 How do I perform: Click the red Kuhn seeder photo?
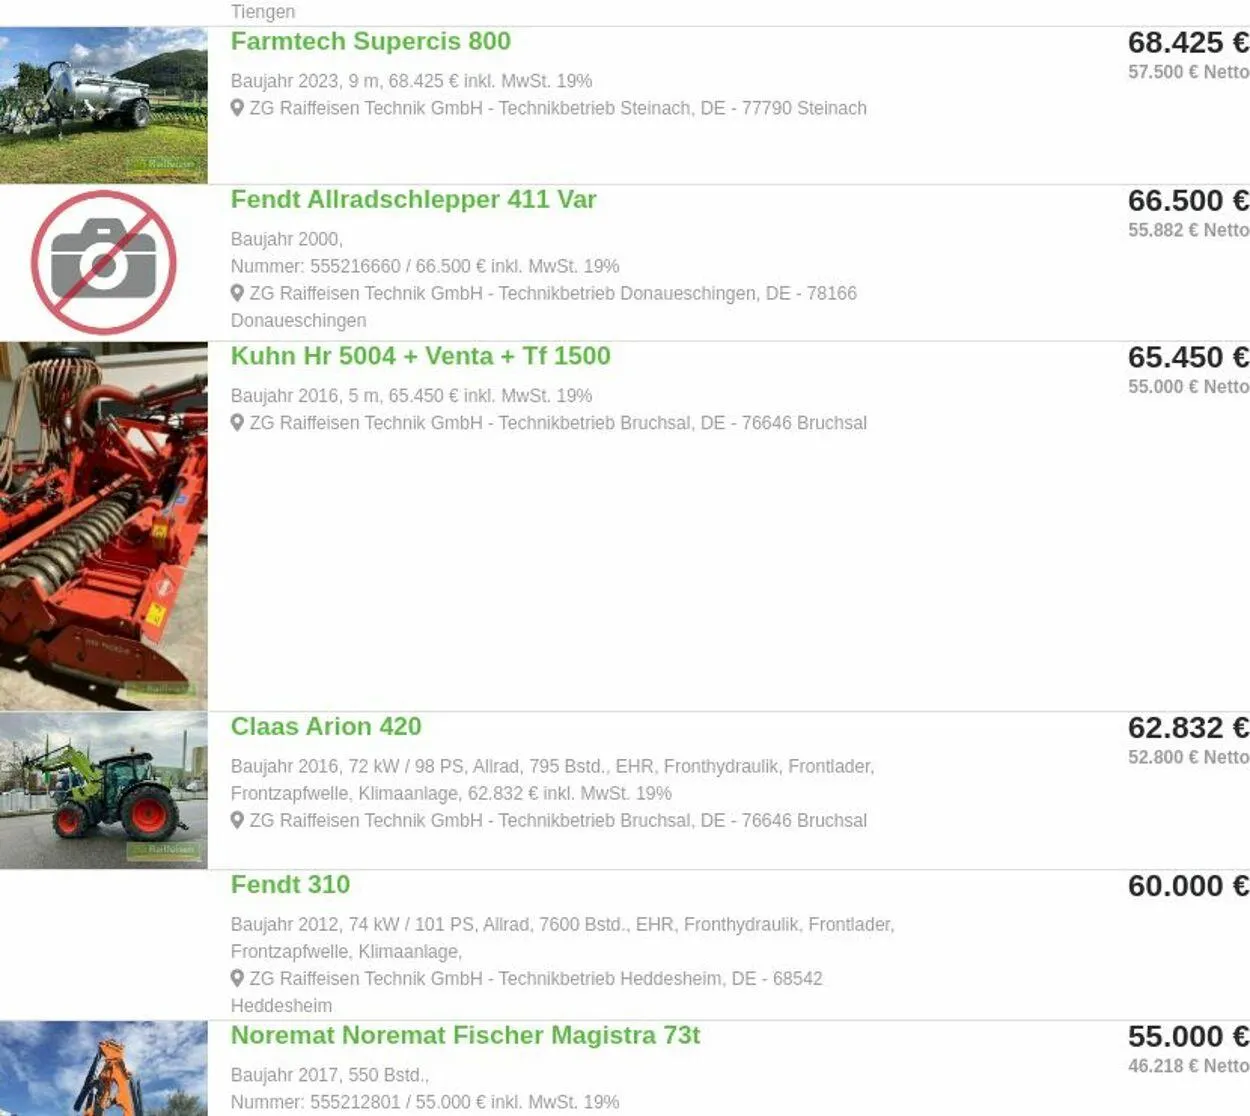[x=104, y=526]
